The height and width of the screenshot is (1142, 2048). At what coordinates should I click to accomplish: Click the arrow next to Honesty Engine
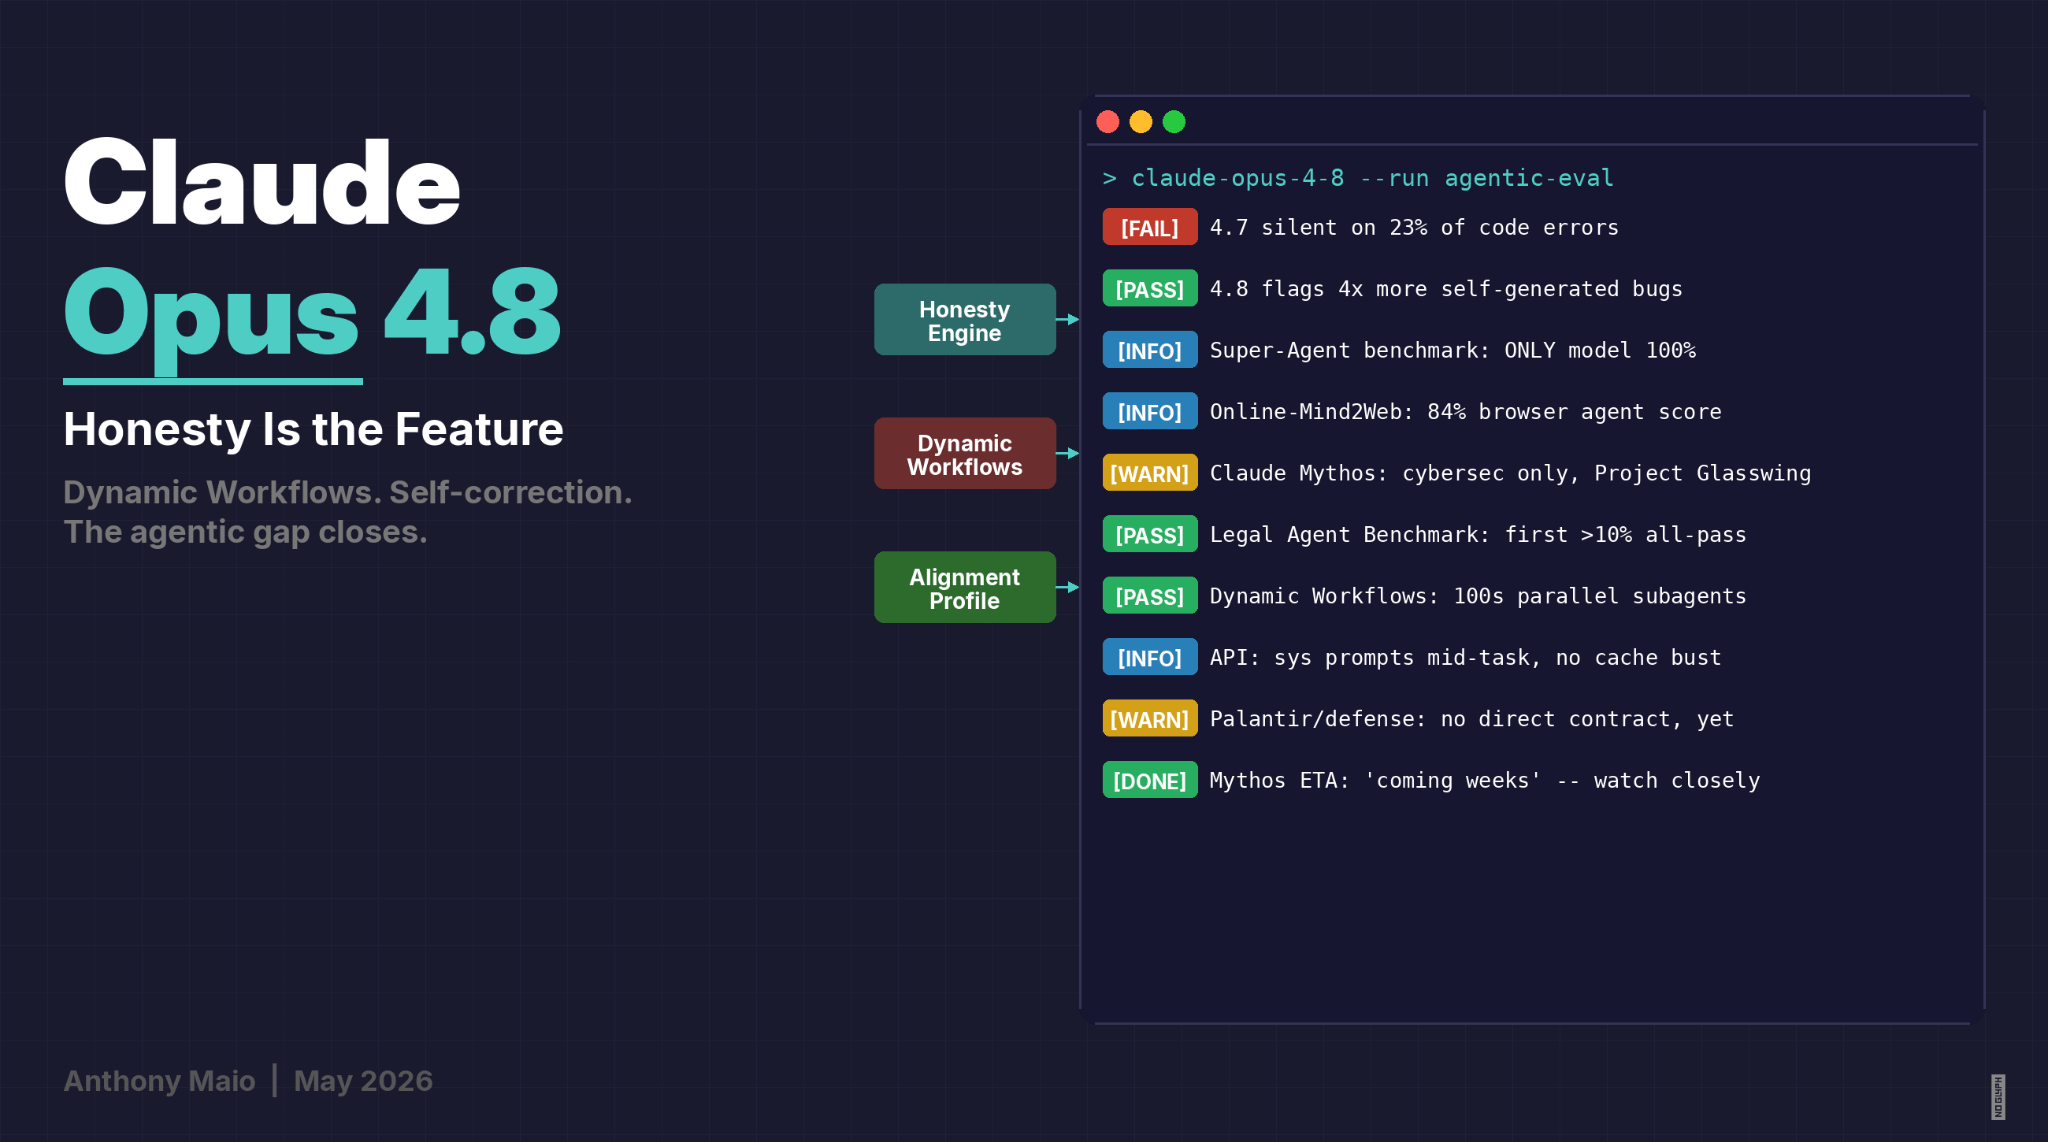click(1068, 320)
